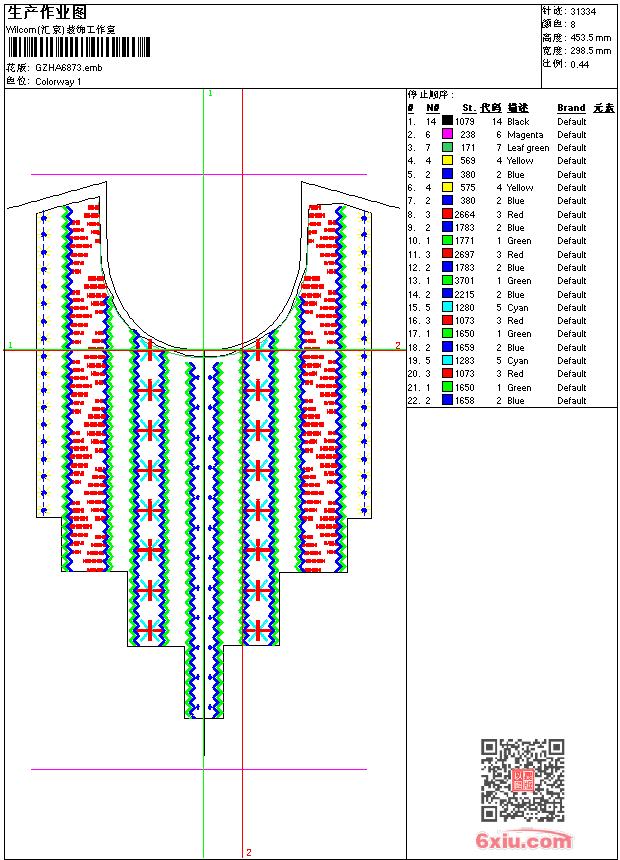Click the stitch count value 31334
The height and width of the screenshot is (860, 620).
(583, 11)
